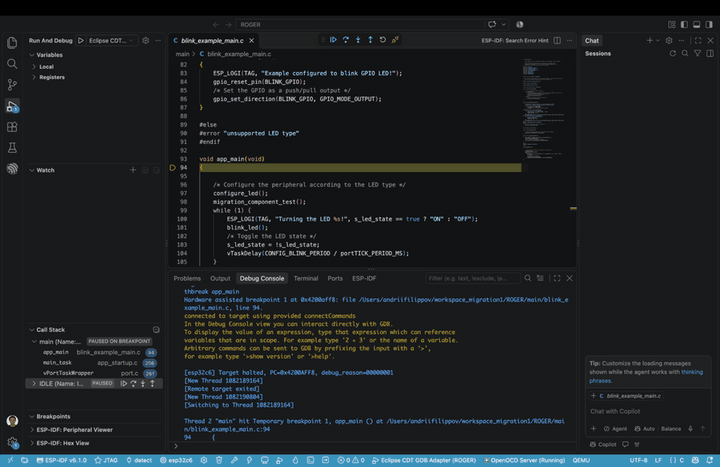Split the editor right

tap(557, 40)
